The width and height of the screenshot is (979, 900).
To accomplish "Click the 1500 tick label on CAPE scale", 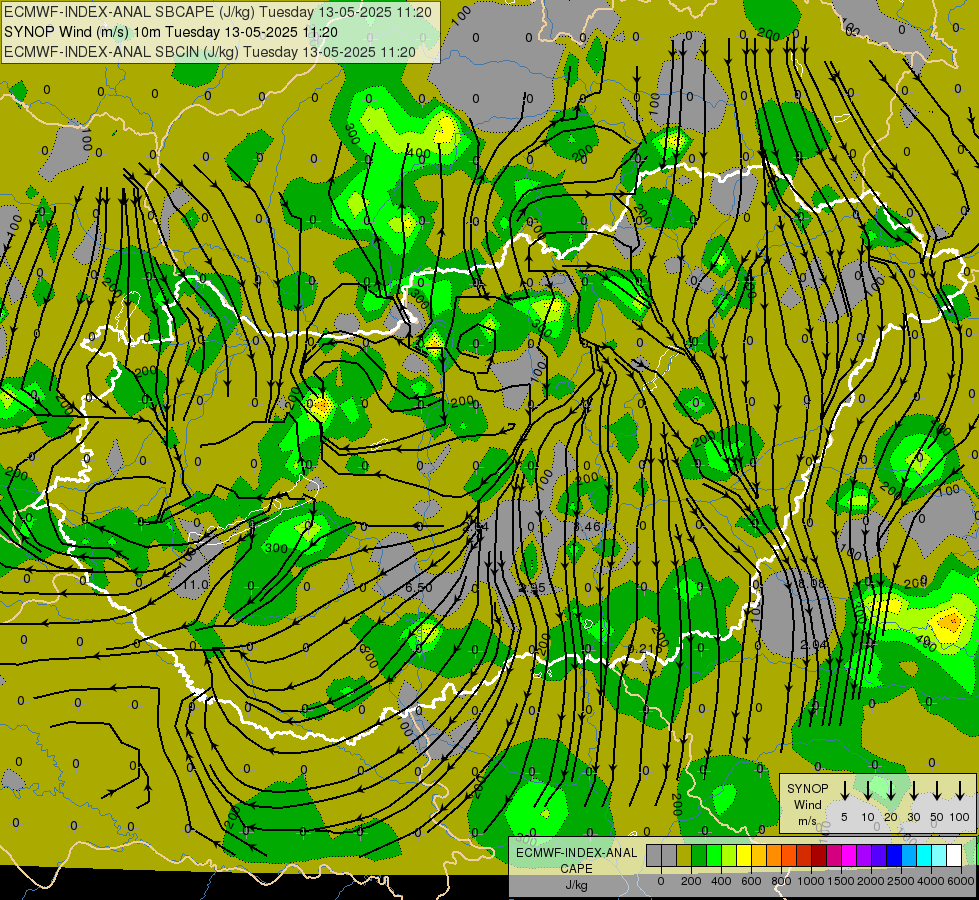I will click(841, 881).
